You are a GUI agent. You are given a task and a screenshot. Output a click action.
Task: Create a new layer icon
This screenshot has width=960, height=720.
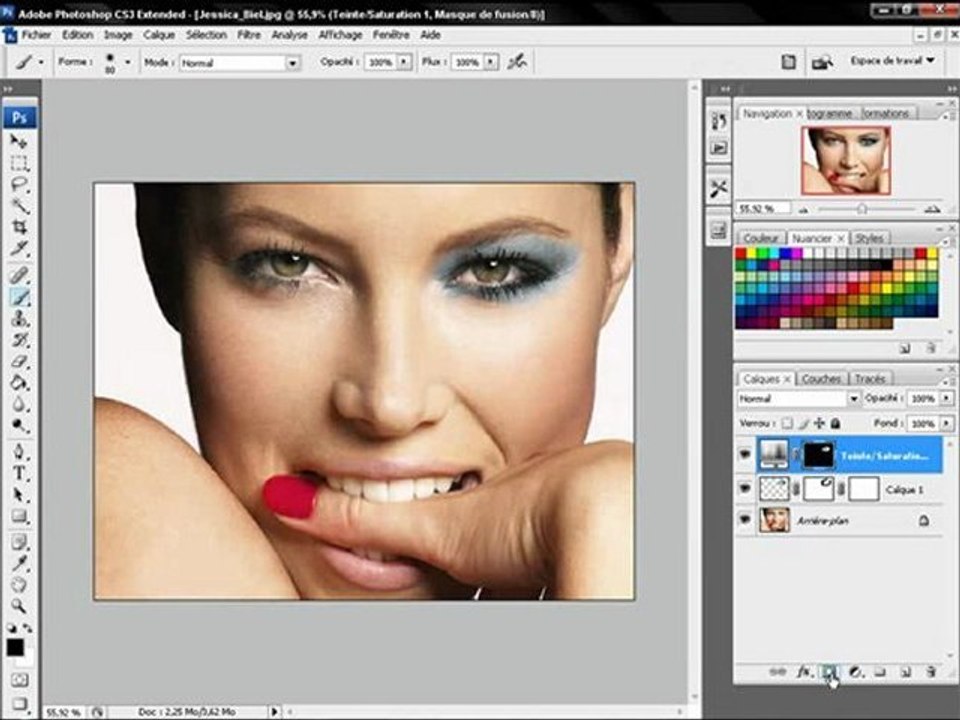coord(906,672)
